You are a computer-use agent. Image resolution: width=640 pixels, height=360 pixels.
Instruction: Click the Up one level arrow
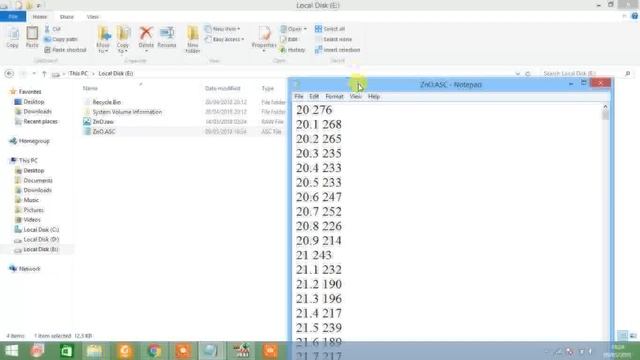tap(44, 73)
